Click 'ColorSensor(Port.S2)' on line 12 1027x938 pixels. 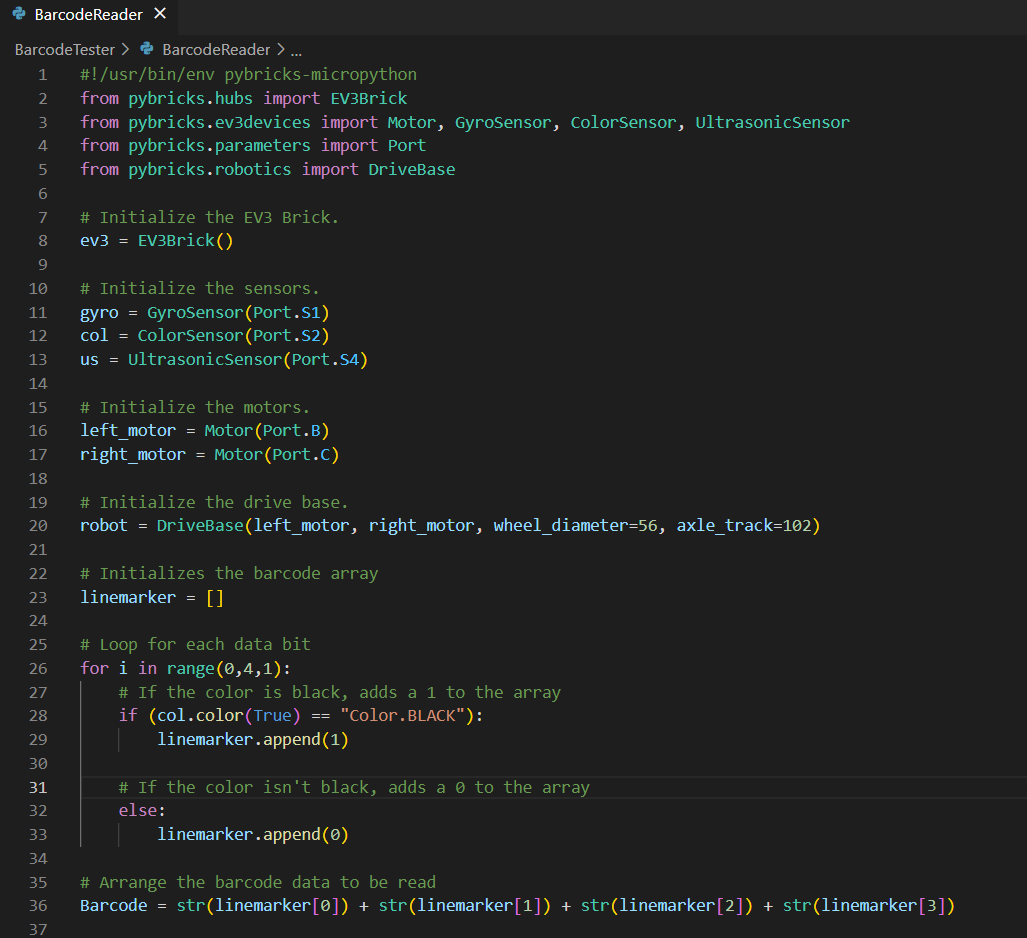tap(233, 336)
